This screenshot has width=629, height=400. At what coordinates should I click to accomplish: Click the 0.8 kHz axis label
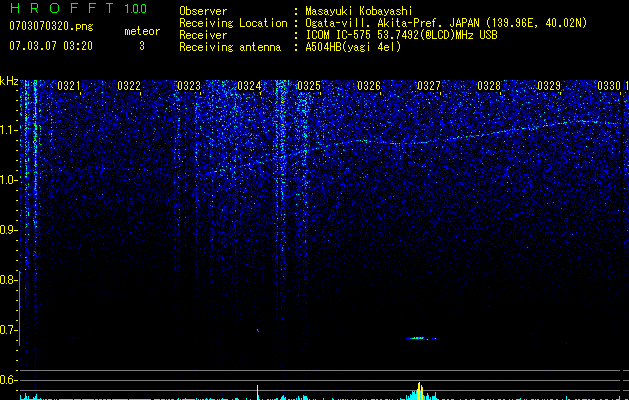coord(8,280)
